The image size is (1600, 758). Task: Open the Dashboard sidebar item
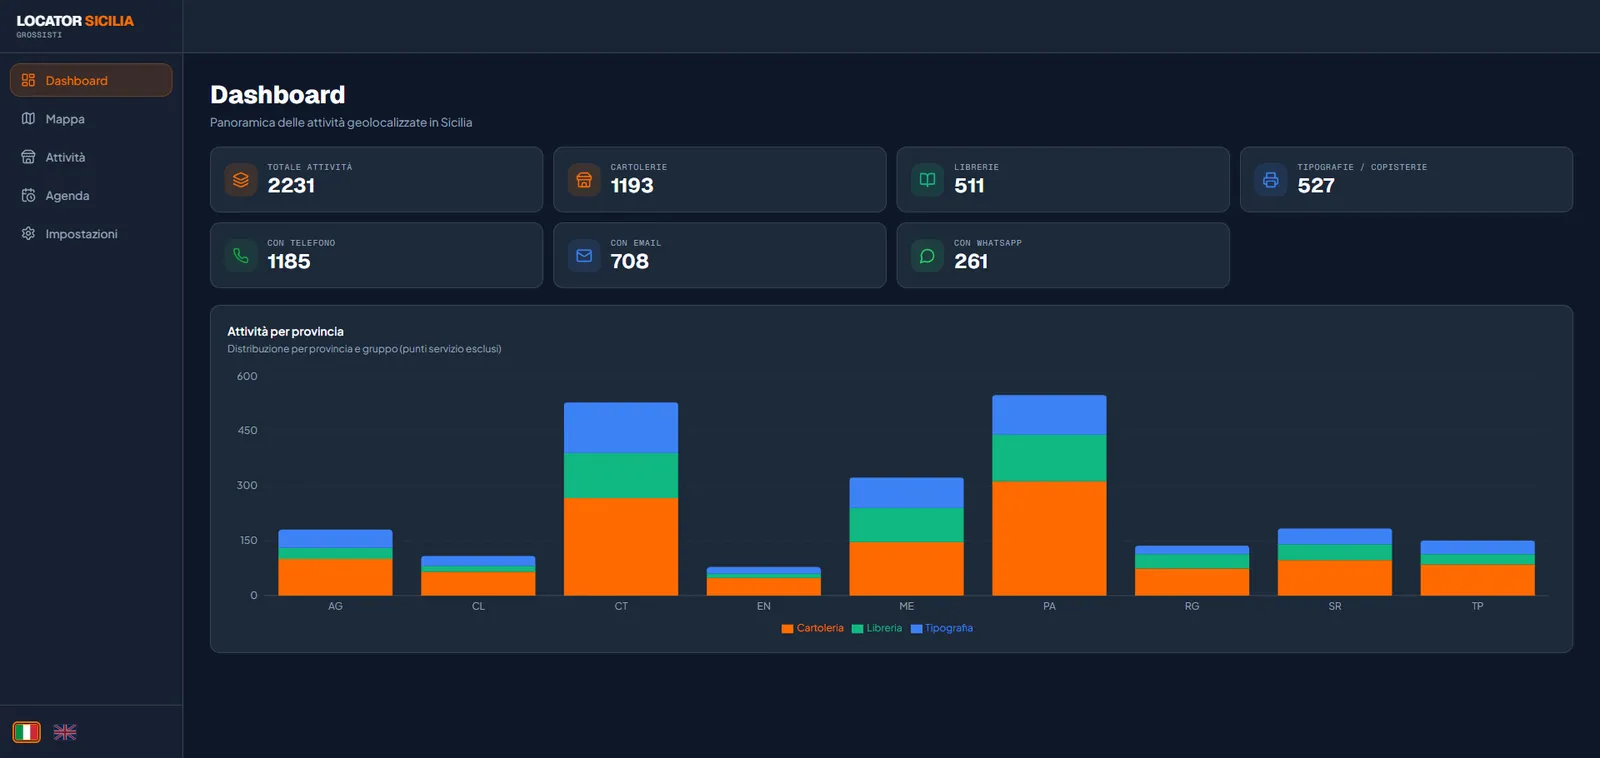pos(91,80)
